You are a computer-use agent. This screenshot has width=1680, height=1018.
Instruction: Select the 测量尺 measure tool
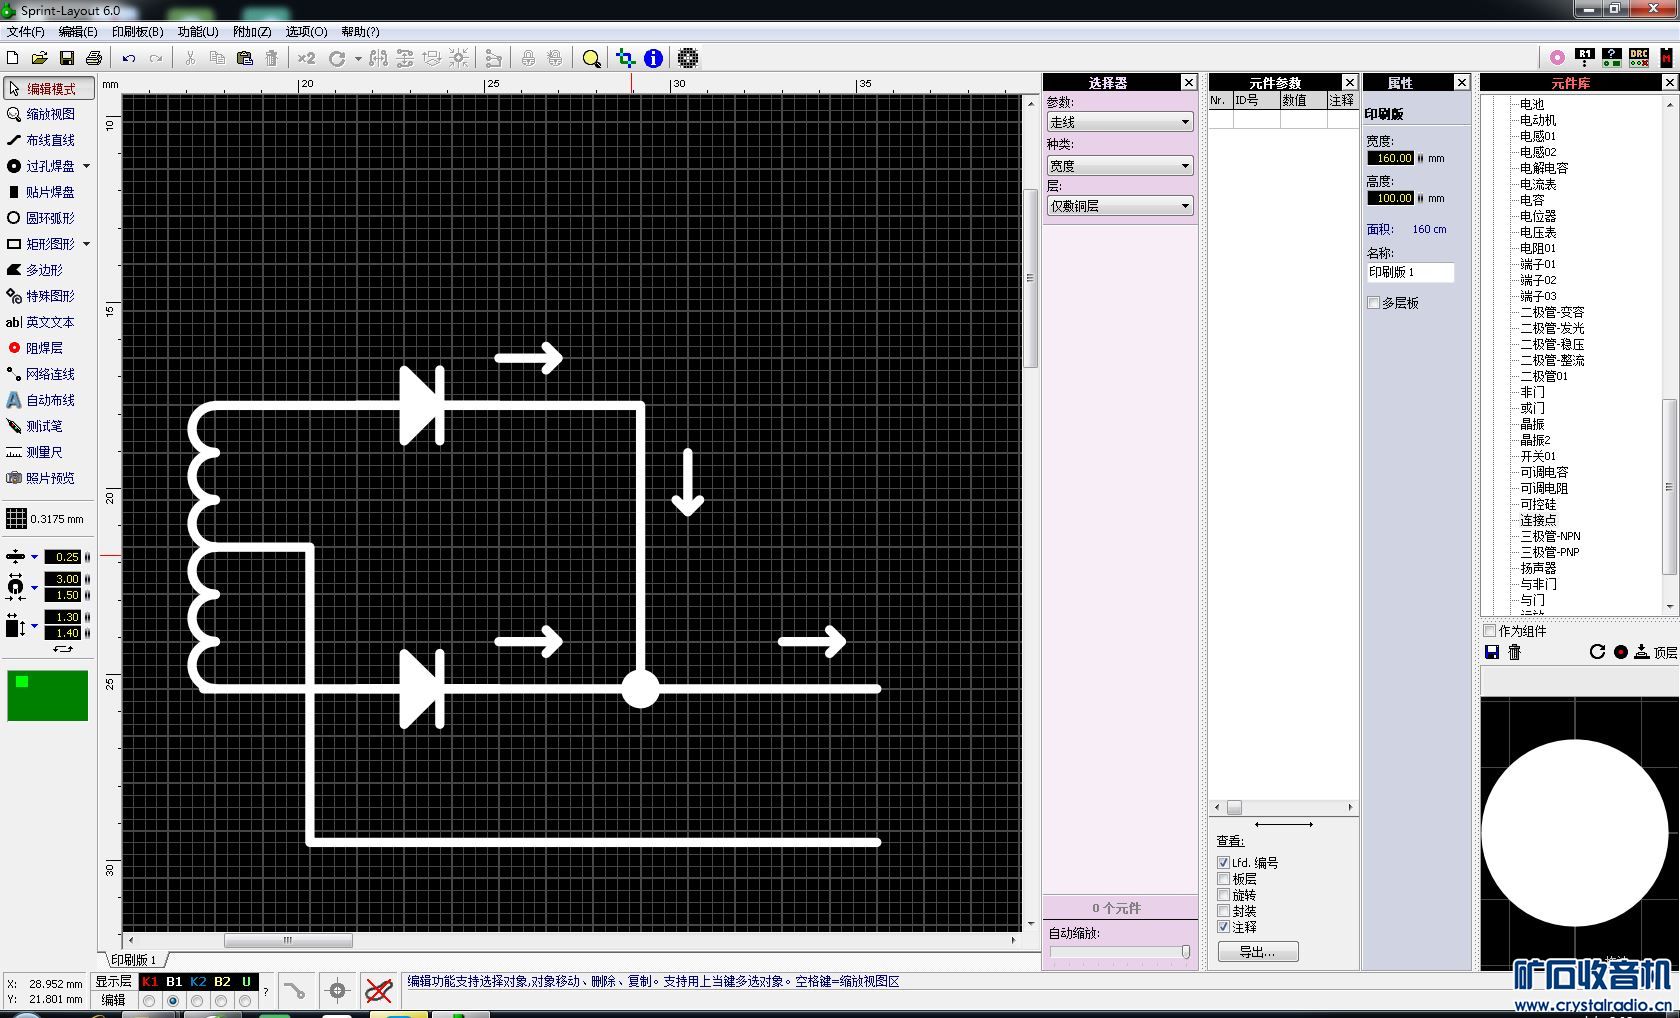point(43,452)
